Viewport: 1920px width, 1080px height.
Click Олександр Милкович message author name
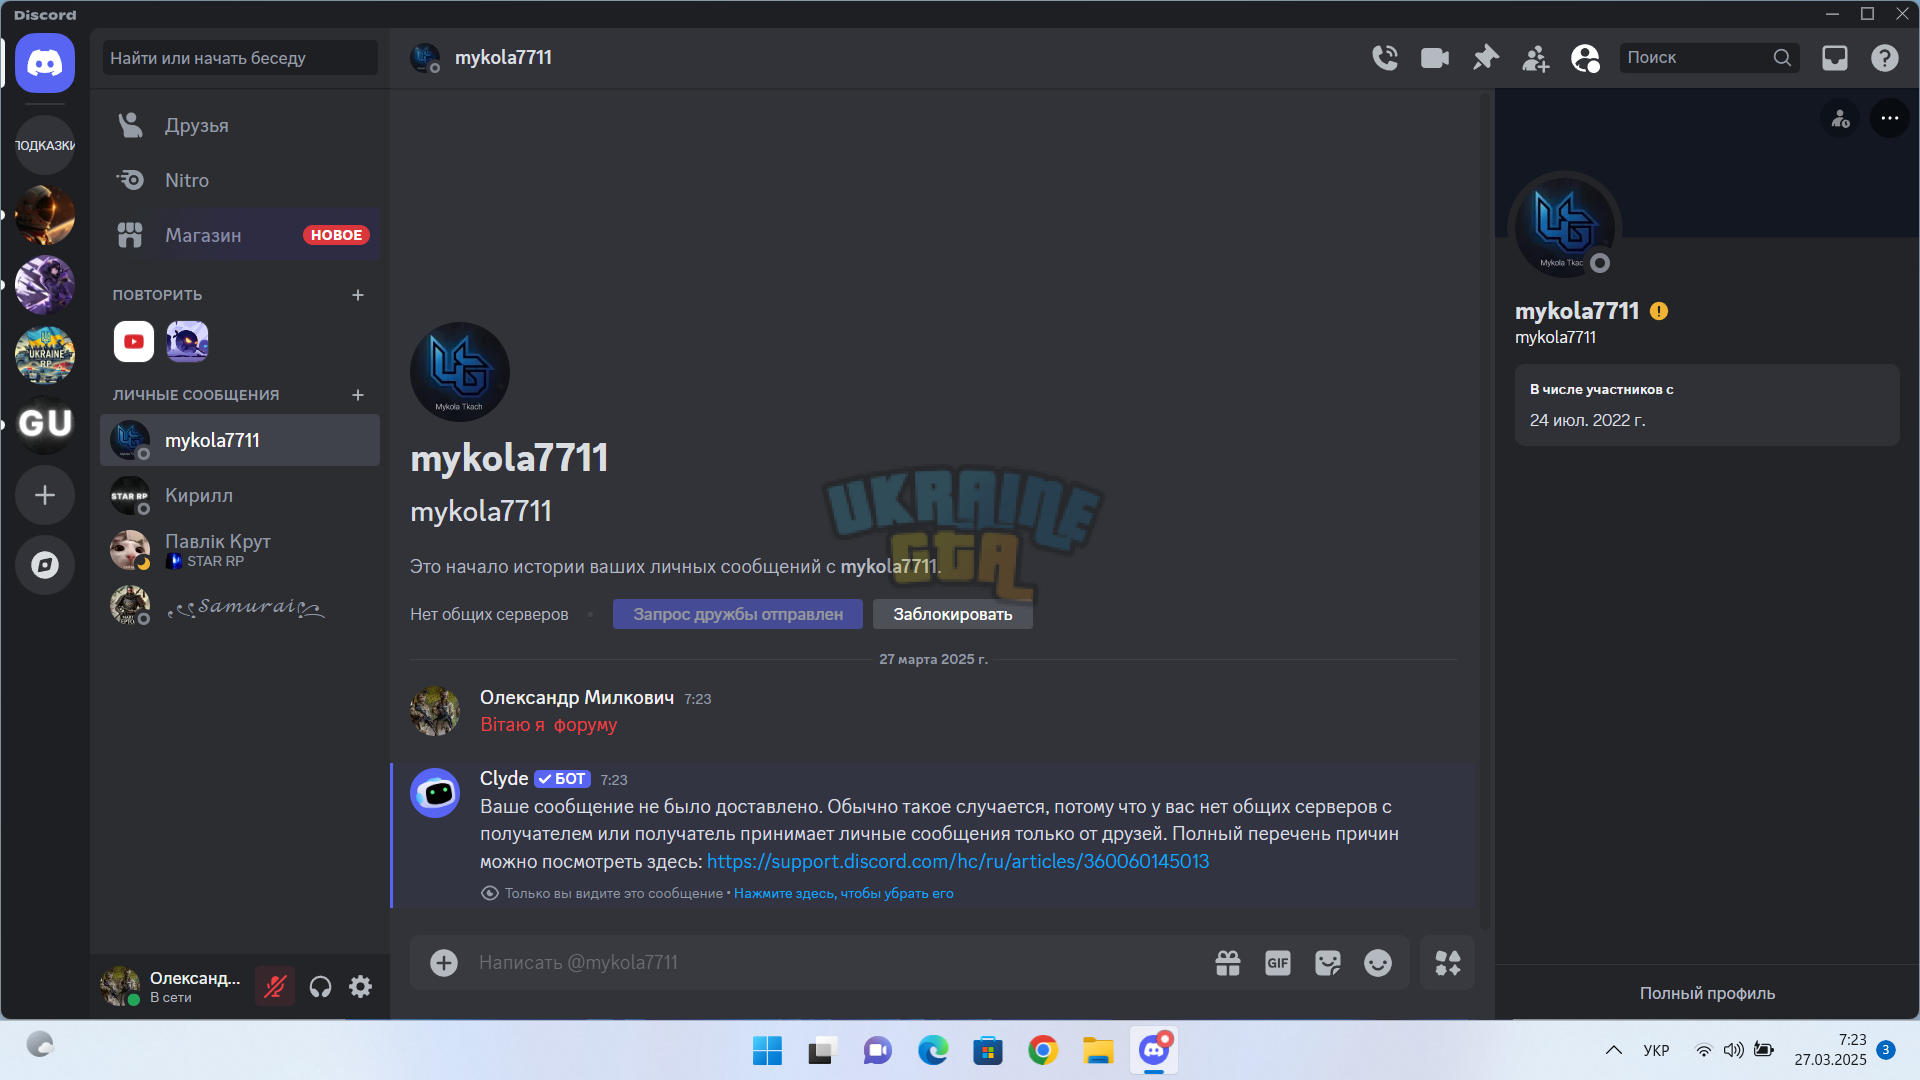tap(577, 697)
